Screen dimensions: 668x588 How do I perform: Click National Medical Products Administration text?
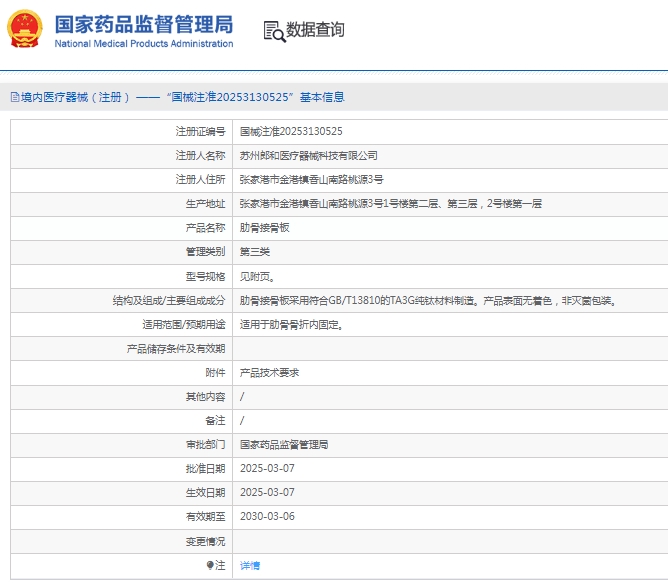tap(144, 43)
